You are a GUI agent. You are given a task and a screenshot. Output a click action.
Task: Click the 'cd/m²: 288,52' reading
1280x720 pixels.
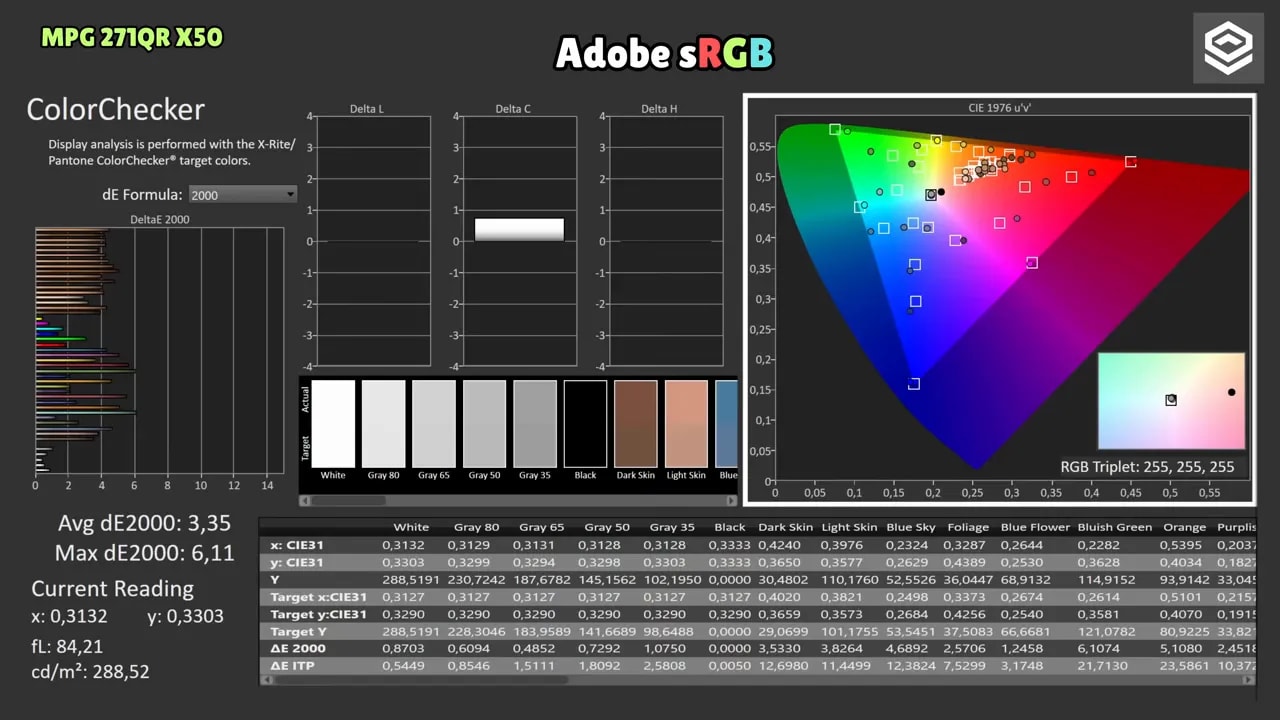[x=90, y=672]
